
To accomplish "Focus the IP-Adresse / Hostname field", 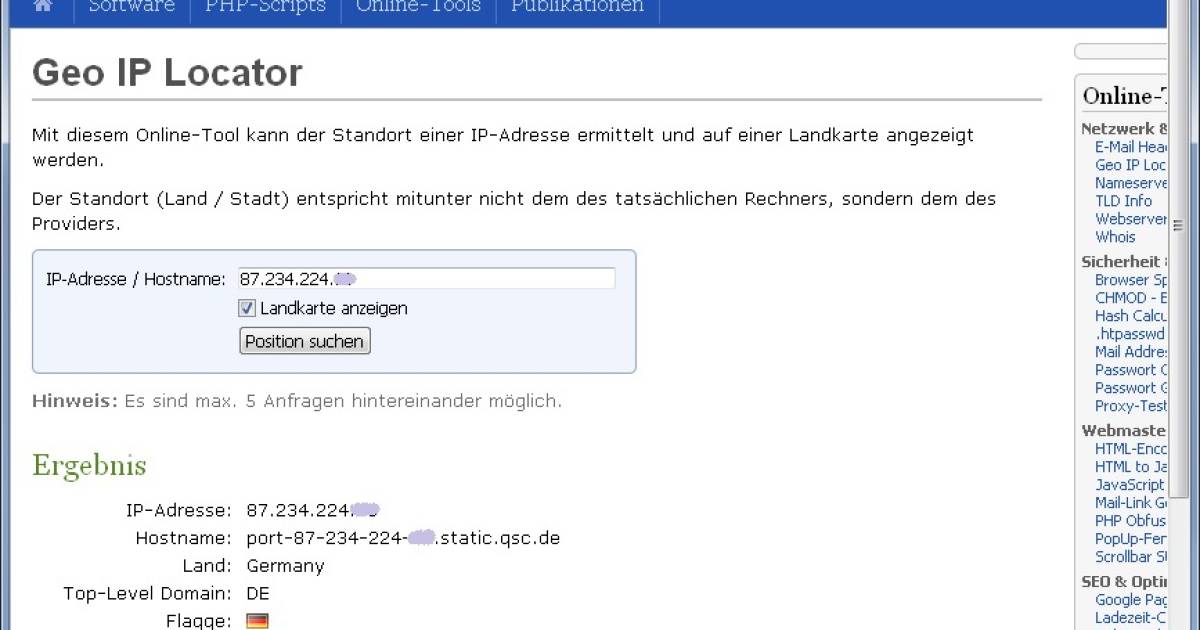I will click(426, 279).
